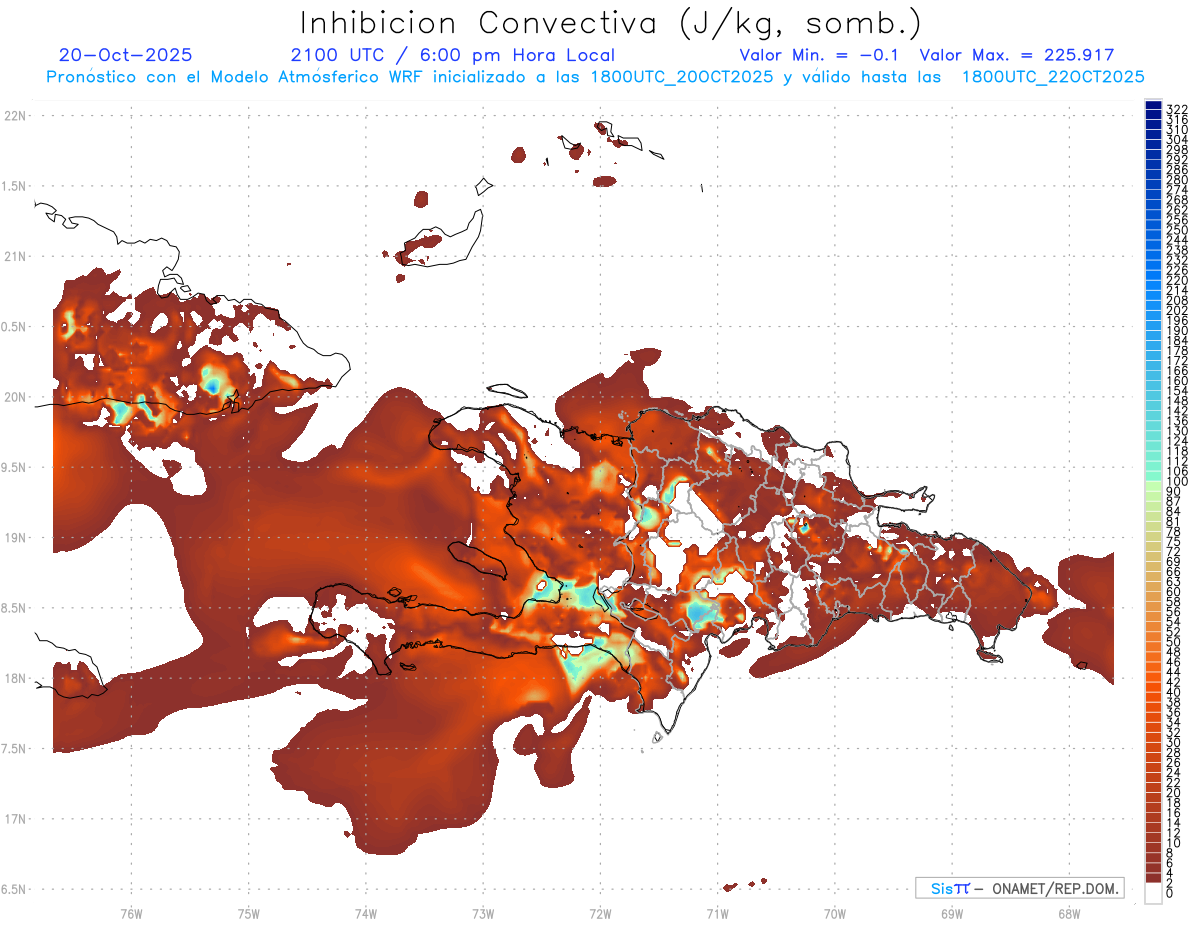Click '2100 UTC / 6:00 pm Hora Local'
The width and height of the screenshot is (1200, 927).
(453, 55)
